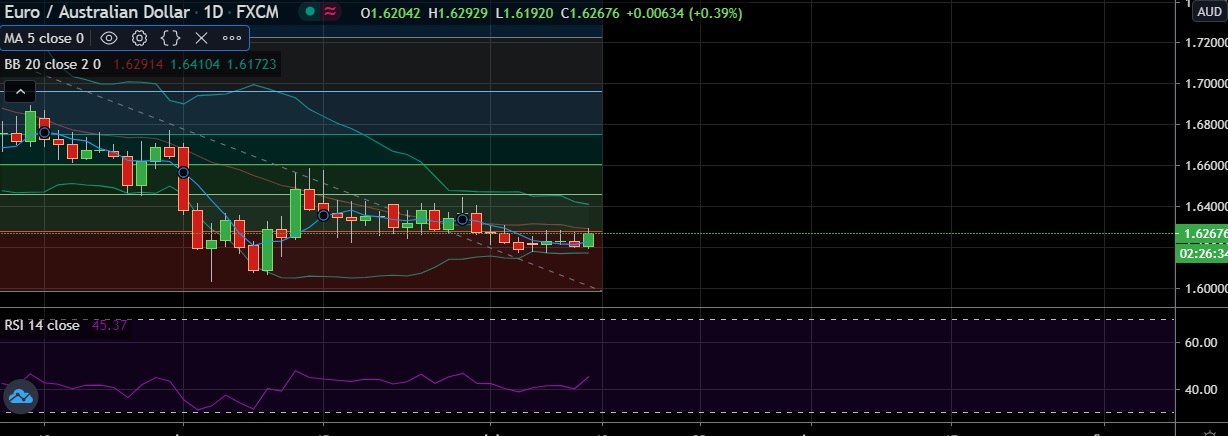This screenshot has width=1228, height=436.
Task: Click the pink data status icon
Action: (329, 12)
